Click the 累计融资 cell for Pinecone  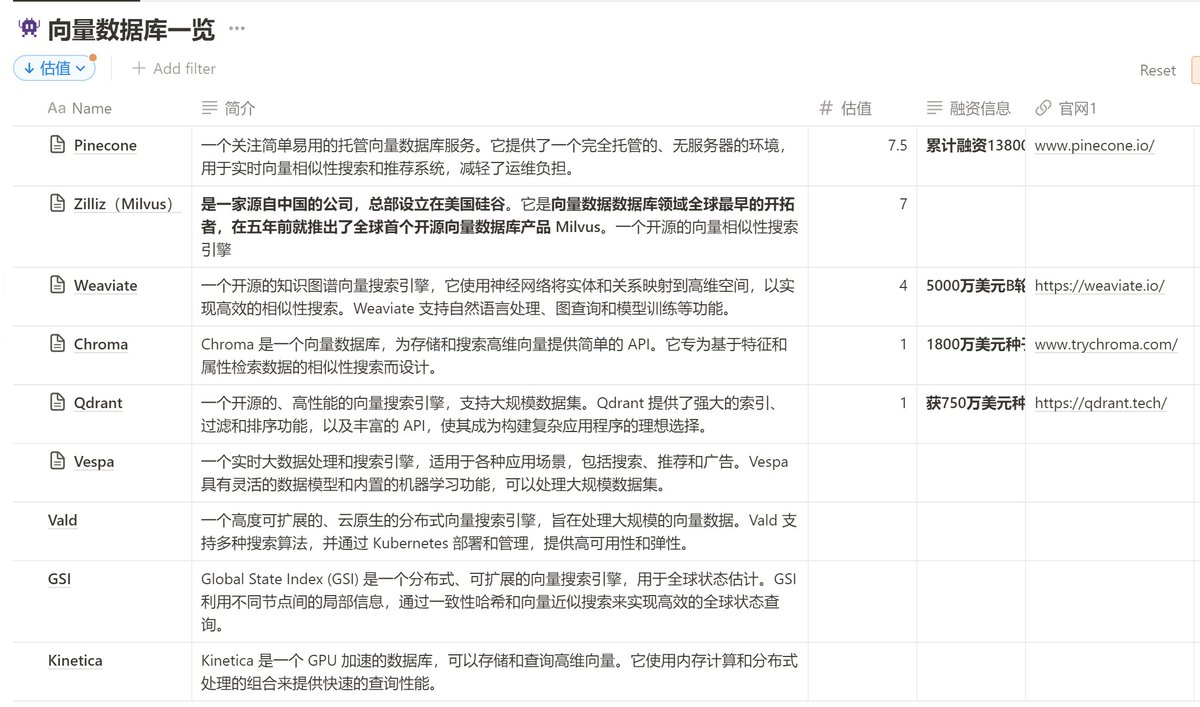(970, 156)
